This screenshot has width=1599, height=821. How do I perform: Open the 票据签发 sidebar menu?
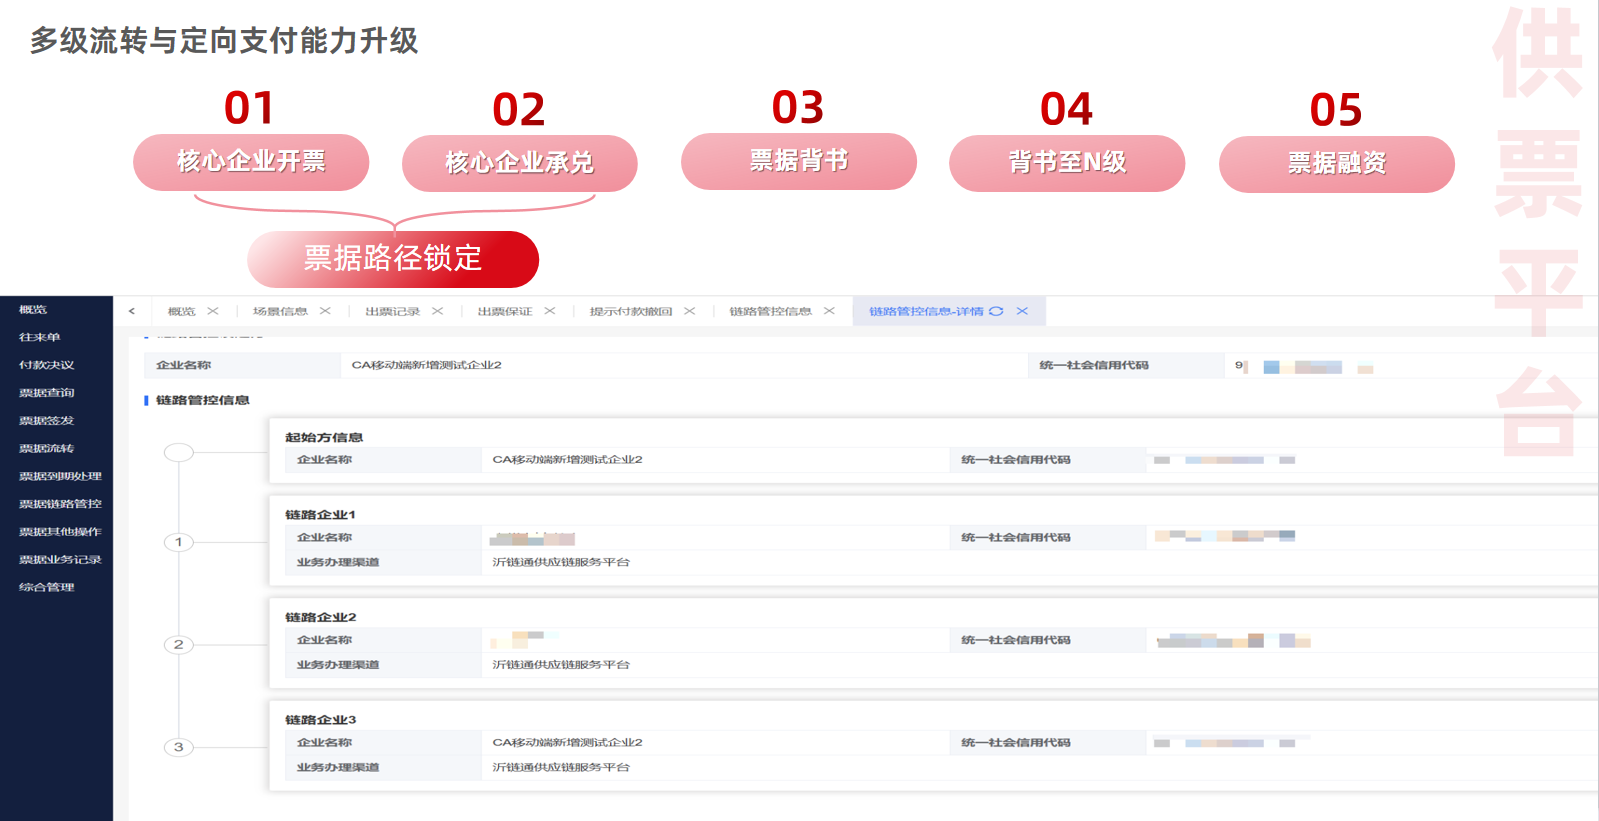coord(47,421)
